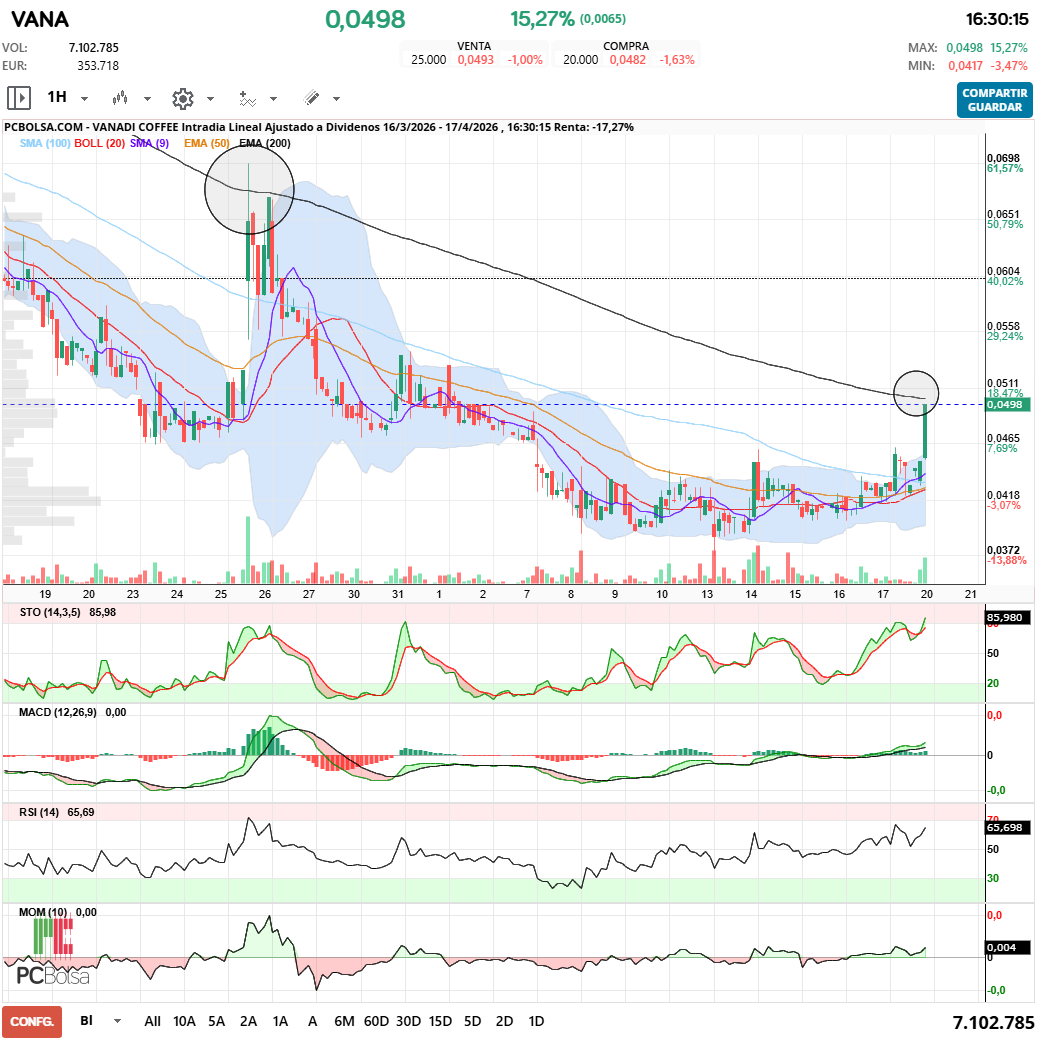1048x1043 pixels.
Task: Open the BI dropdown arrow at bottom
Action: pos(118,1021)
